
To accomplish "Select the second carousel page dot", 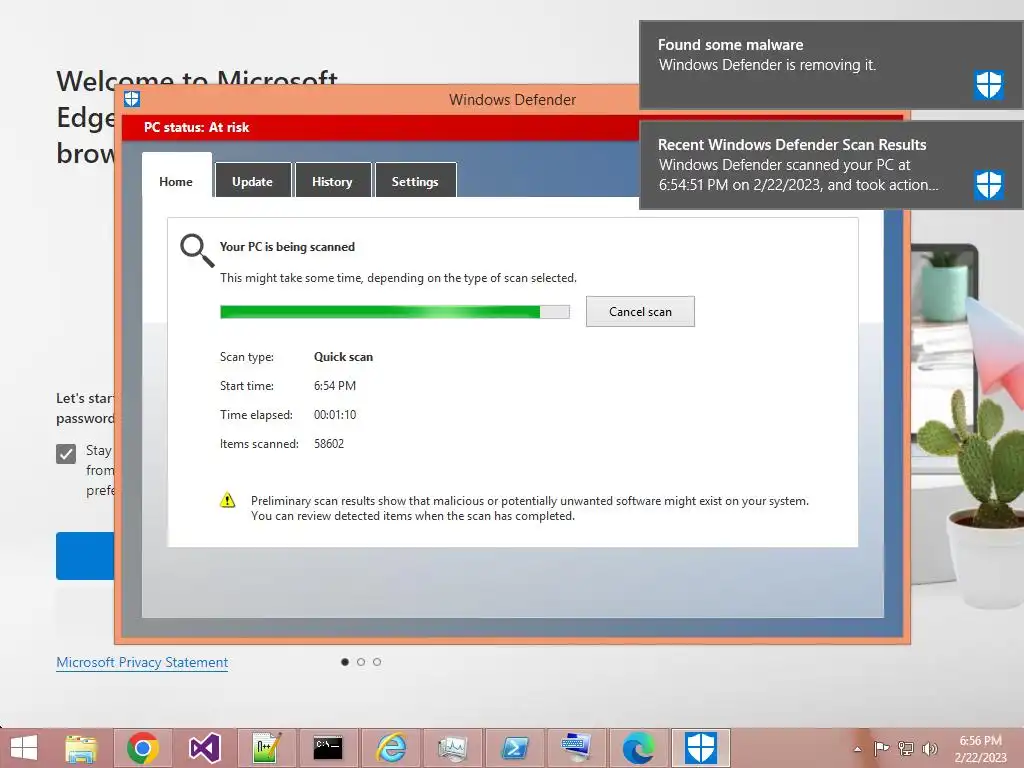I will point(361,662).
